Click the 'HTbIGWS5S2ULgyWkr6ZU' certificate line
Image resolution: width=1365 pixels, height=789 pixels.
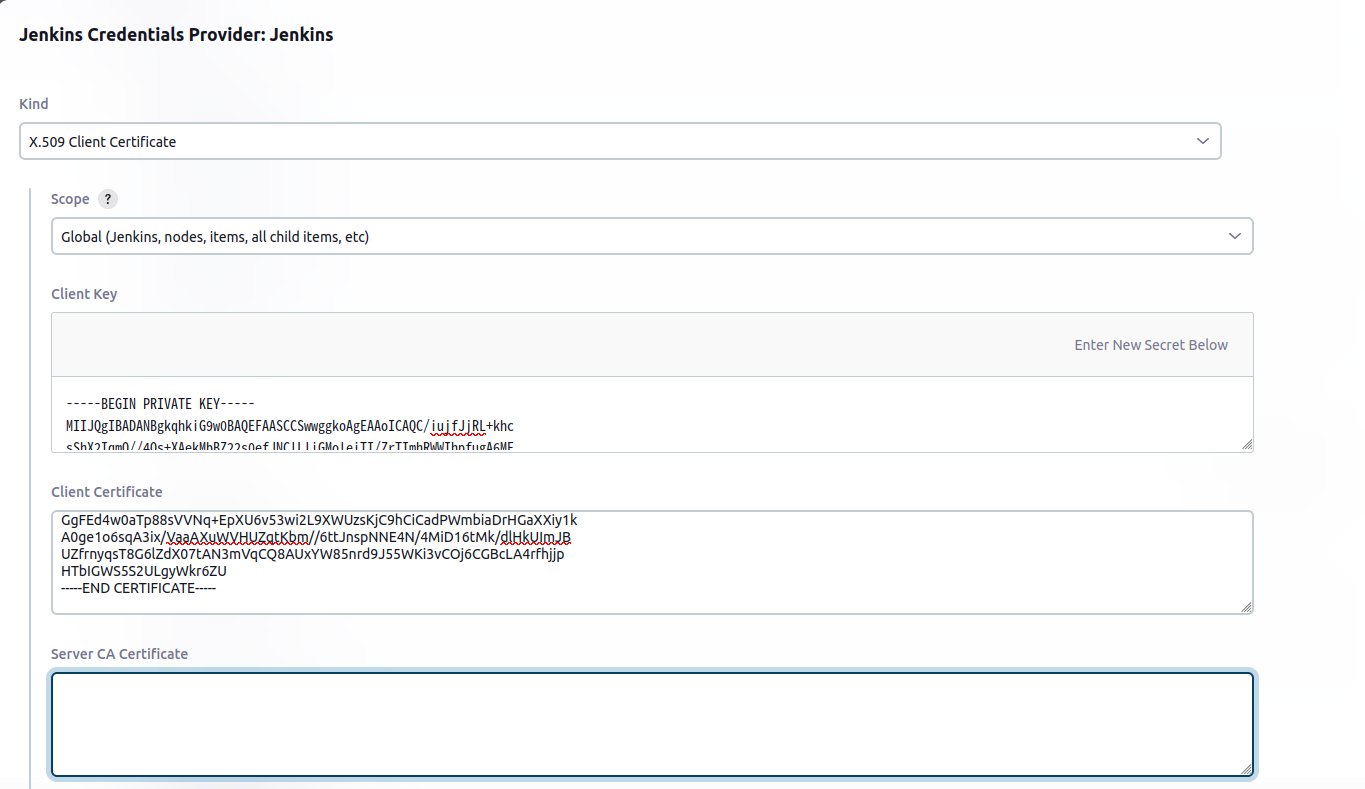(x=144, y=571)
